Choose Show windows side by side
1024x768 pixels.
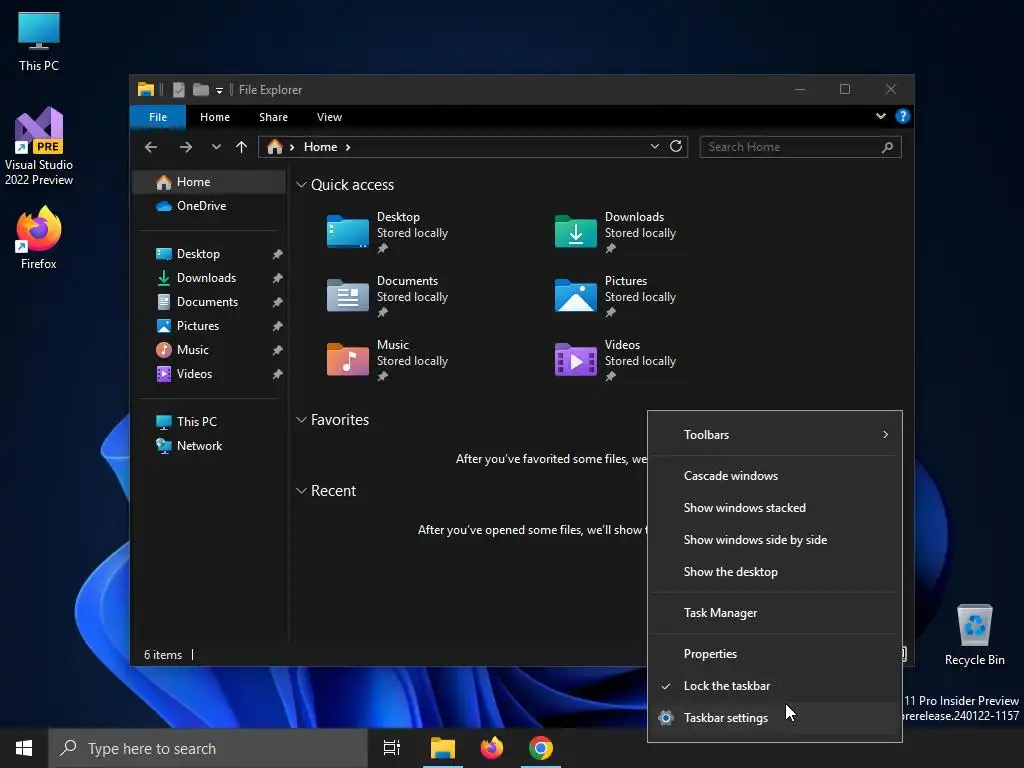tap(775, 540)
